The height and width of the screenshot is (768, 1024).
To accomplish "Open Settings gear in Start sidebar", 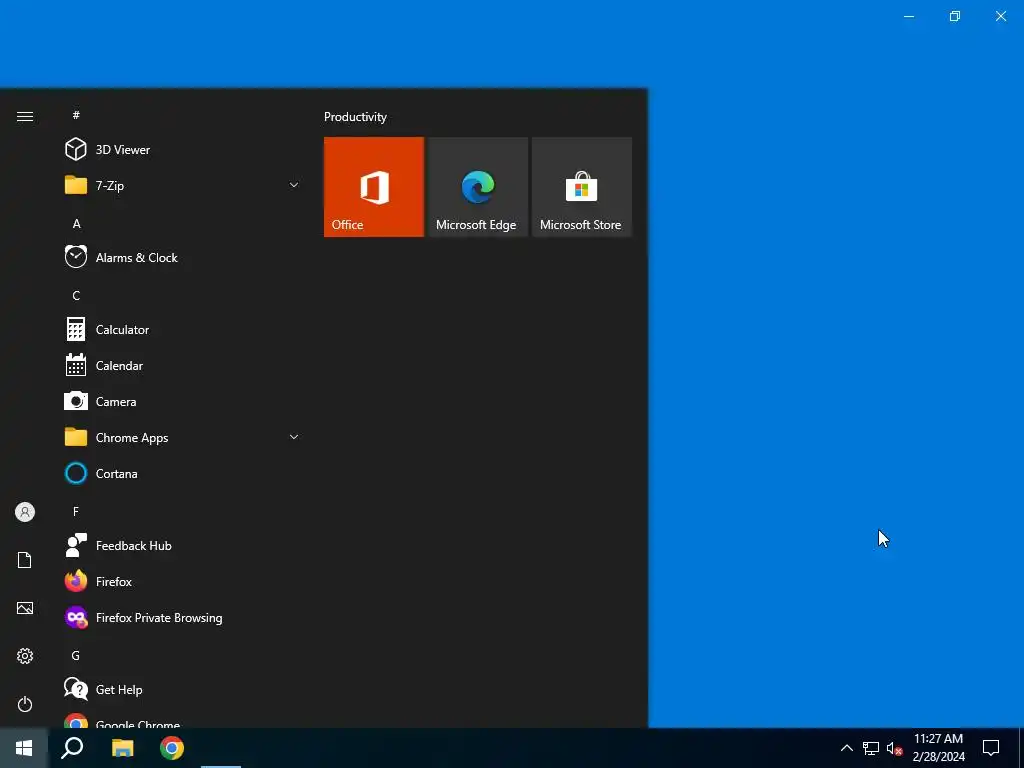I will (25, 656).
